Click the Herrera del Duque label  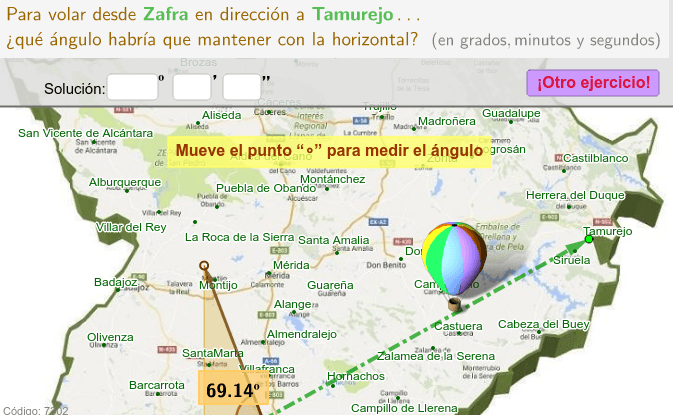point(575,195)
